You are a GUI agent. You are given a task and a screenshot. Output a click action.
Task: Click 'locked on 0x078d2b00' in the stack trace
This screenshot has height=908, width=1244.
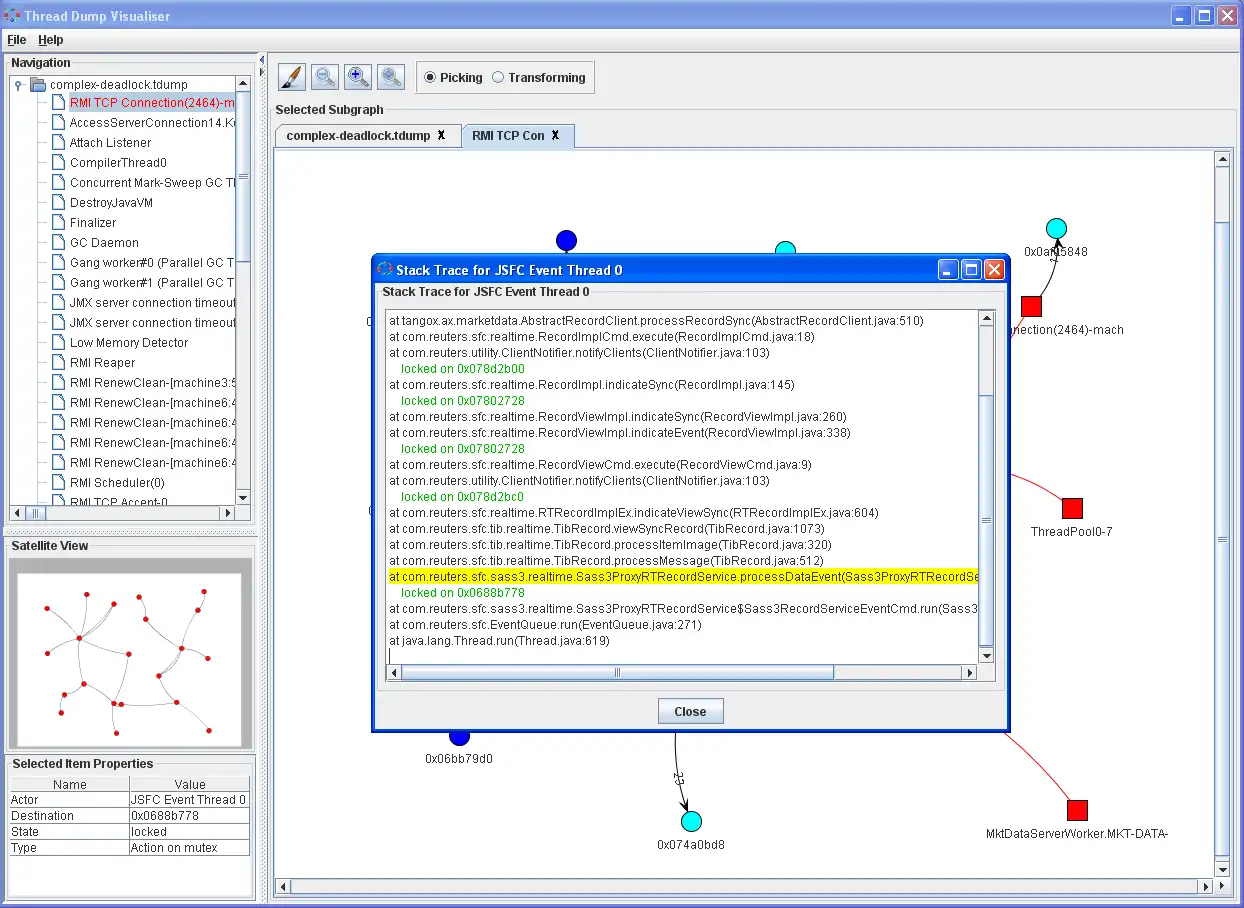tap(462, 369)
